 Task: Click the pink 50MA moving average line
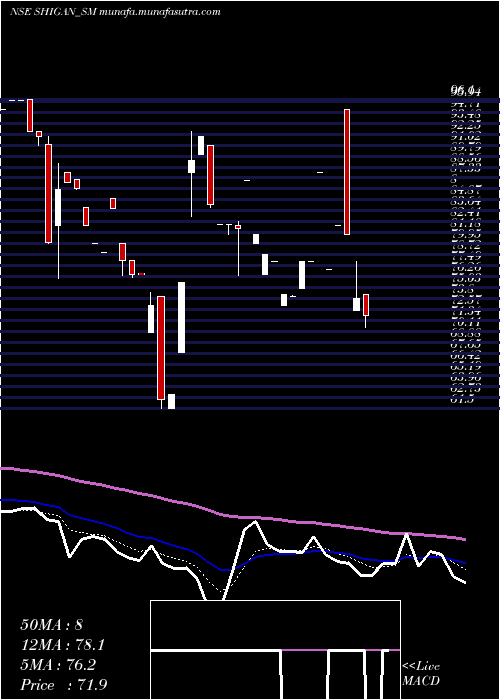pyautogui.click(x=232, y=516)
